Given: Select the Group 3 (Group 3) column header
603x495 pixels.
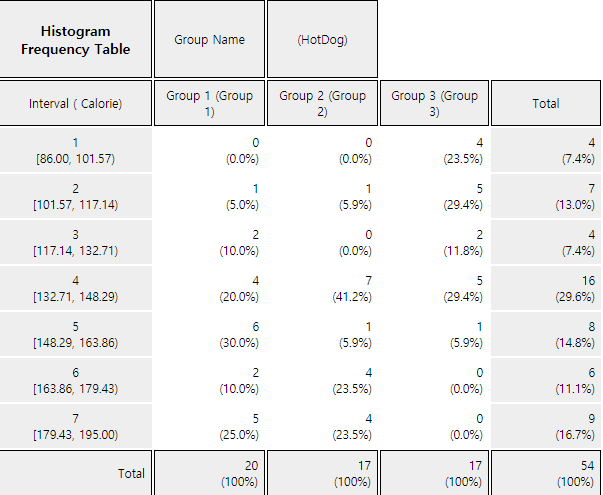Looking at the screenshot, I should click(x=434, y=103).
